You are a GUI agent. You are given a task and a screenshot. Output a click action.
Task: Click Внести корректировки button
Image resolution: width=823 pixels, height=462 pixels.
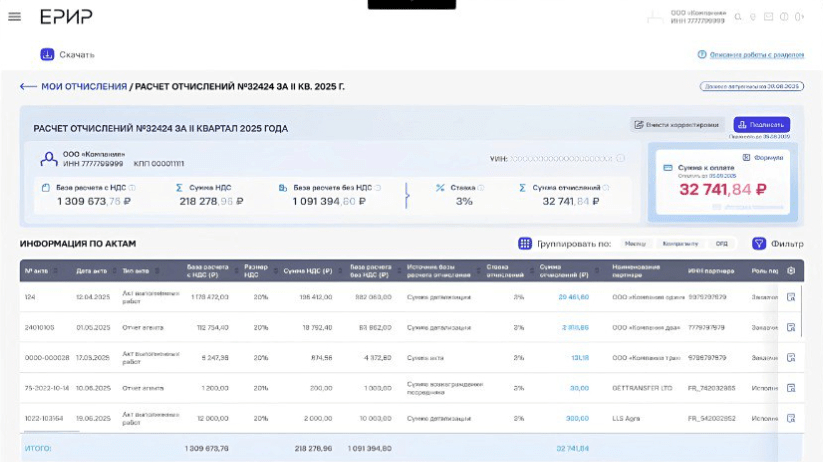point(677,125)
